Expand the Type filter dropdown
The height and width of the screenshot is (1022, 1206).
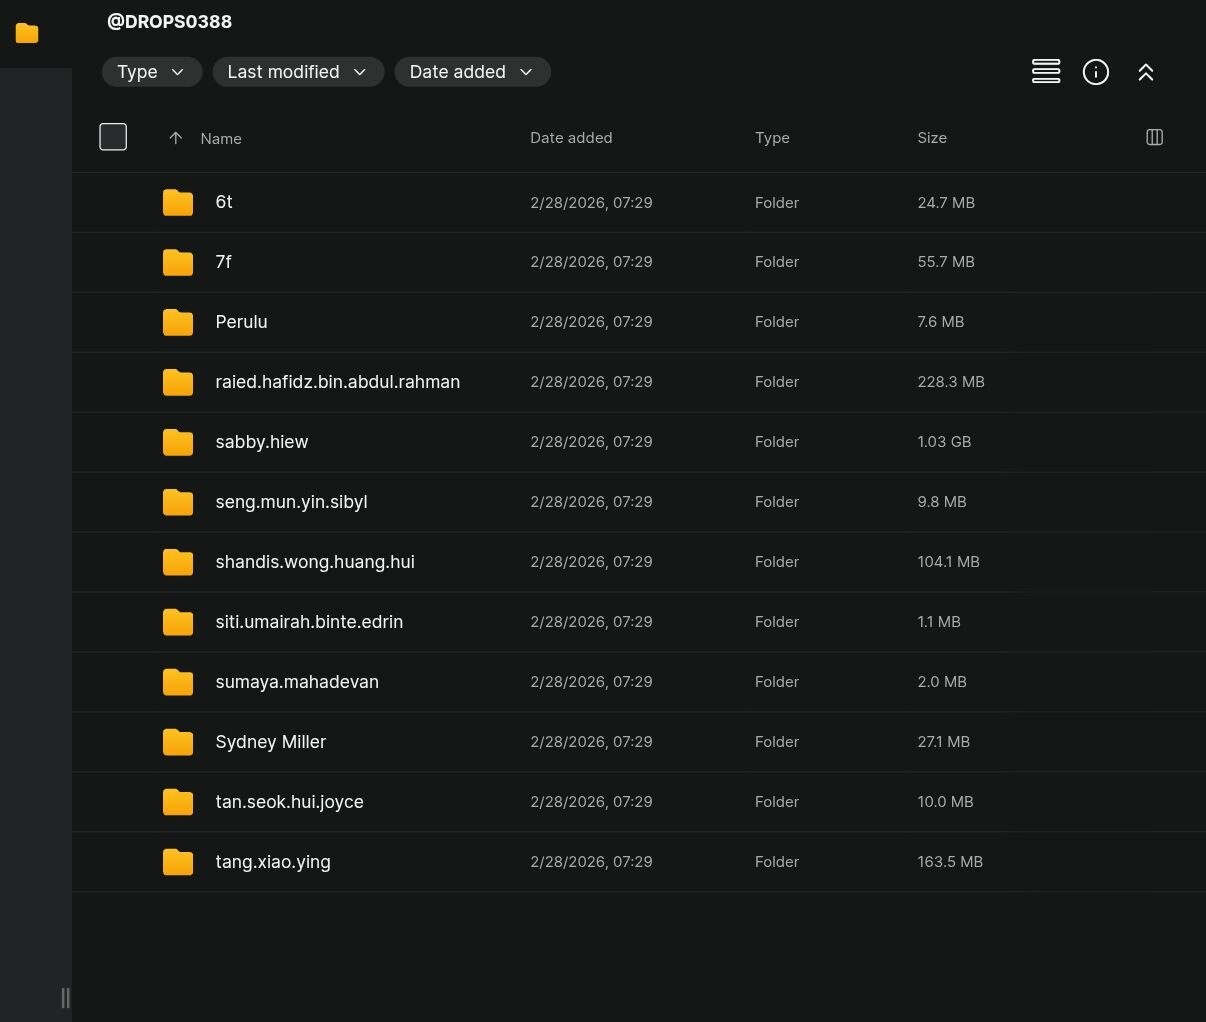[x=151, y=72]
